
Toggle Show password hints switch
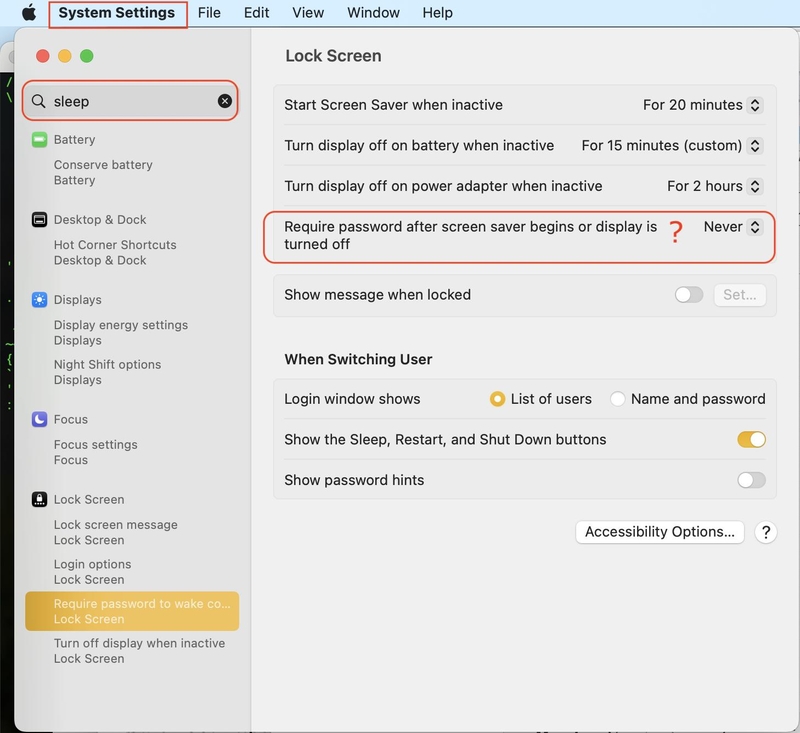click(x=751, y=480)
